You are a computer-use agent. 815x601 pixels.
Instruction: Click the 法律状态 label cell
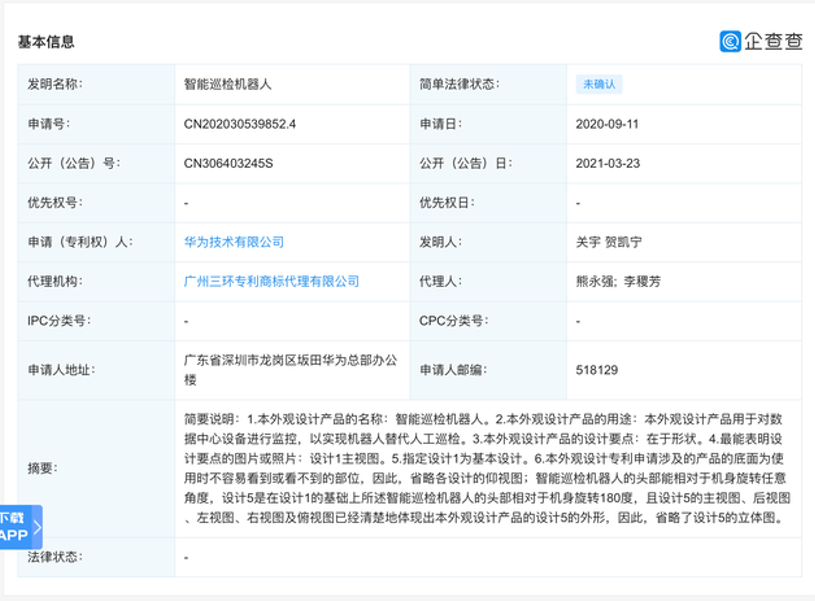tap(96, 557)
